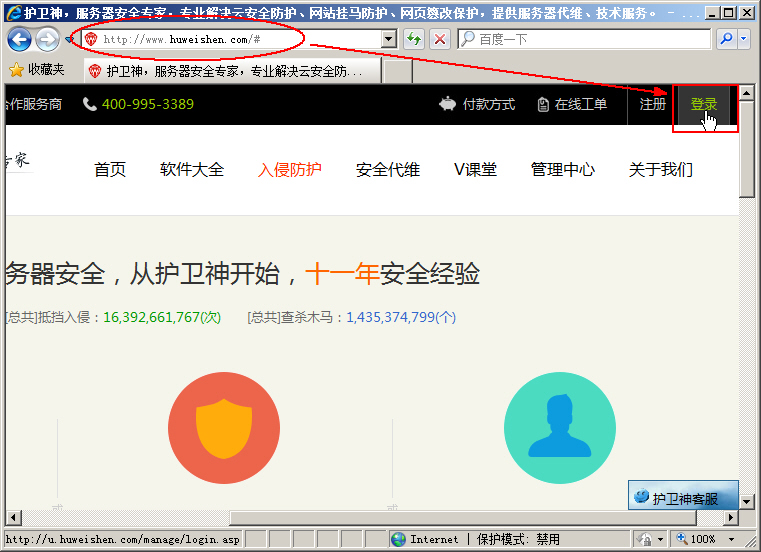The width and height of the screenshot is (761, 552).
Task: Click the teal user profile circle icon
Action: click(560, 428)
